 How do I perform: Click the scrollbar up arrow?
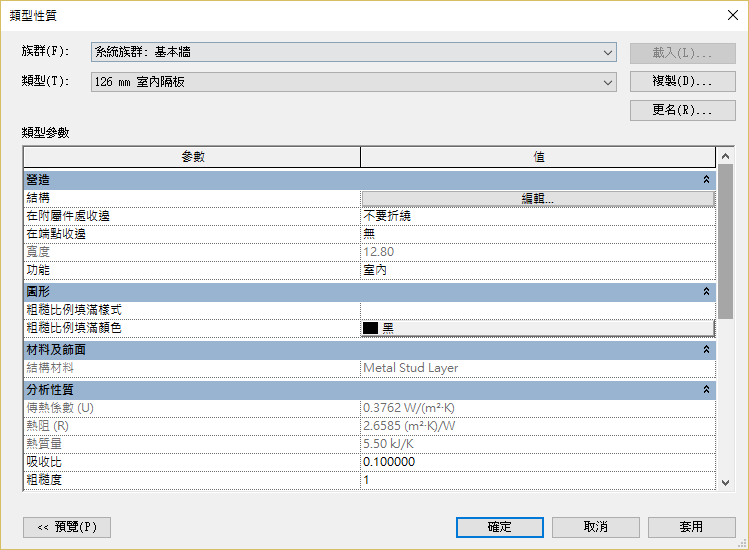coord(725,156)
